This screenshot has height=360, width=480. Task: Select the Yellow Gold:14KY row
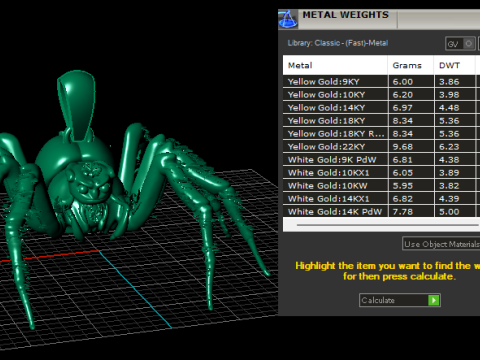point(381,108)
